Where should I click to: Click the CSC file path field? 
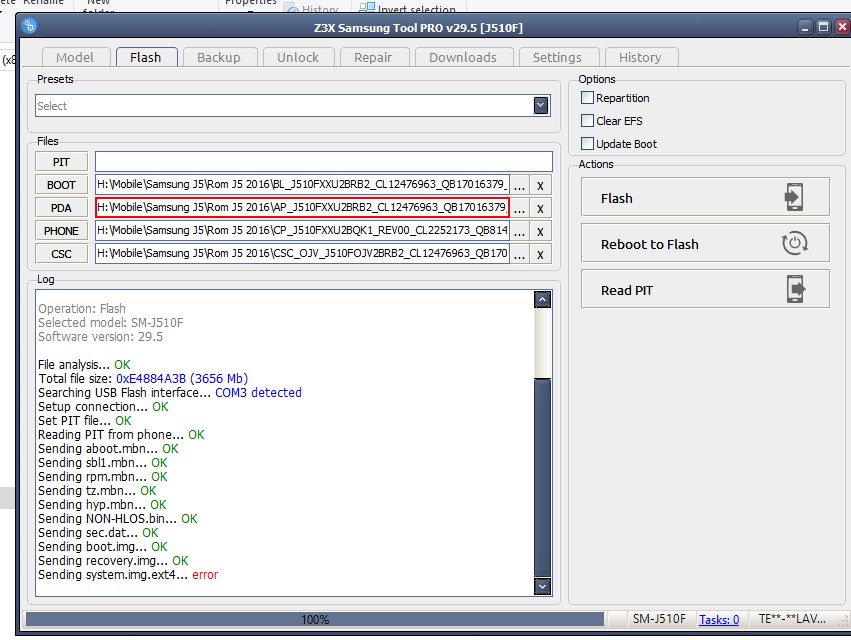(x=302, y=253)
